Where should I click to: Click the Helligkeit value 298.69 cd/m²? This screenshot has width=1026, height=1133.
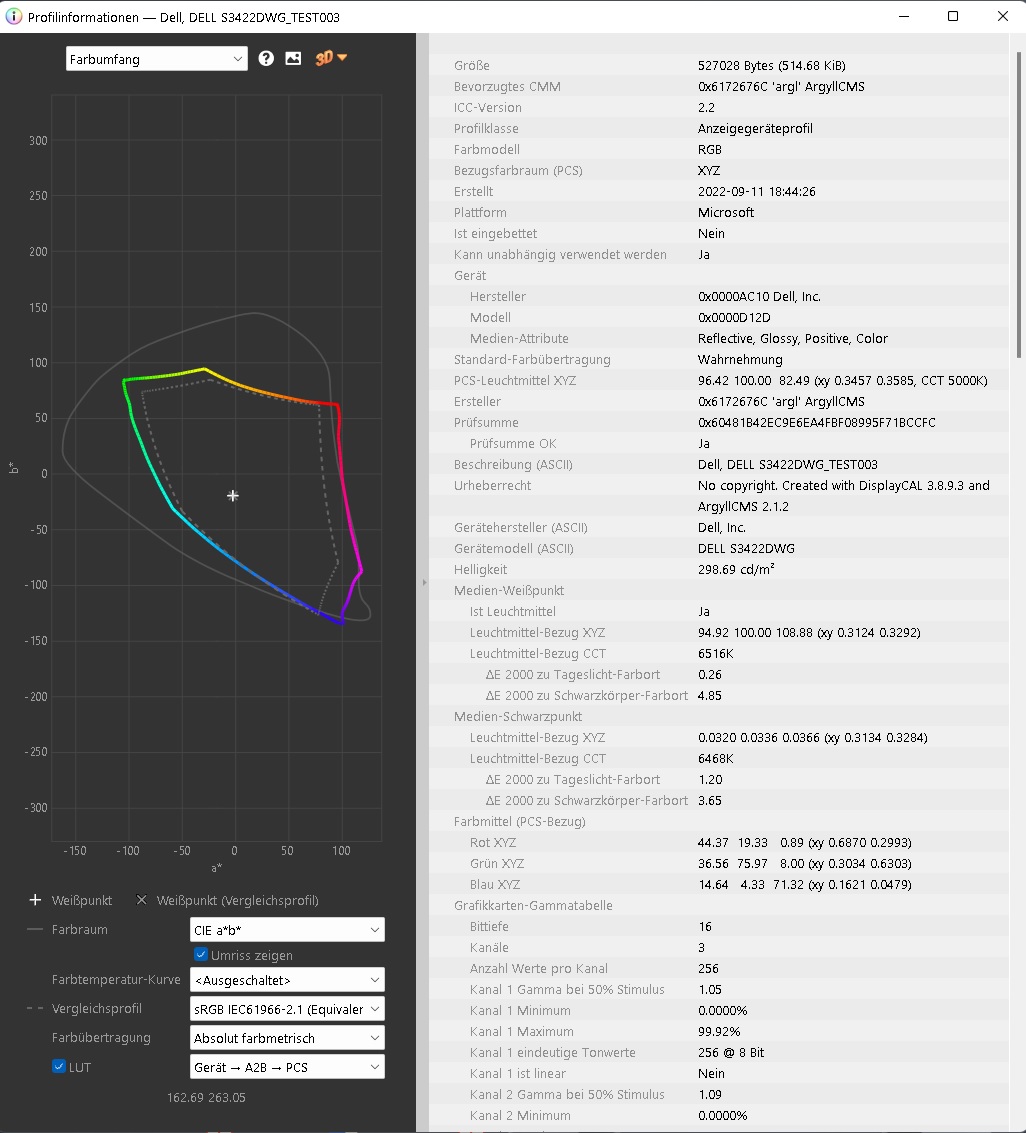coord(736,569)
